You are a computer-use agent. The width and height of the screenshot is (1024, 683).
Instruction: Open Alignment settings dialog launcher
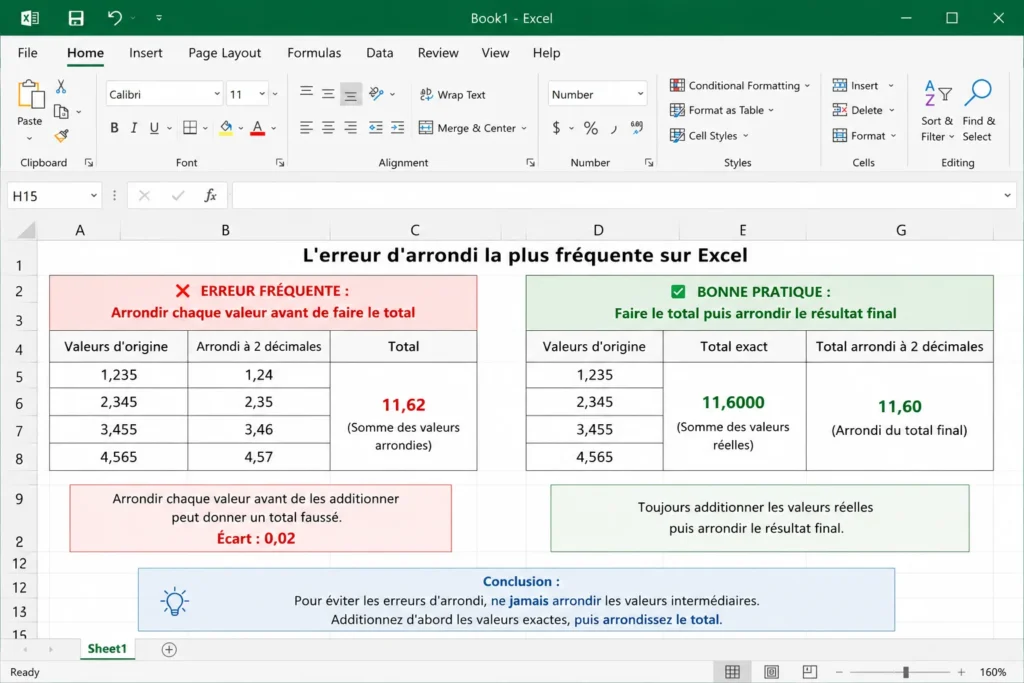click(x=530, y=163)
